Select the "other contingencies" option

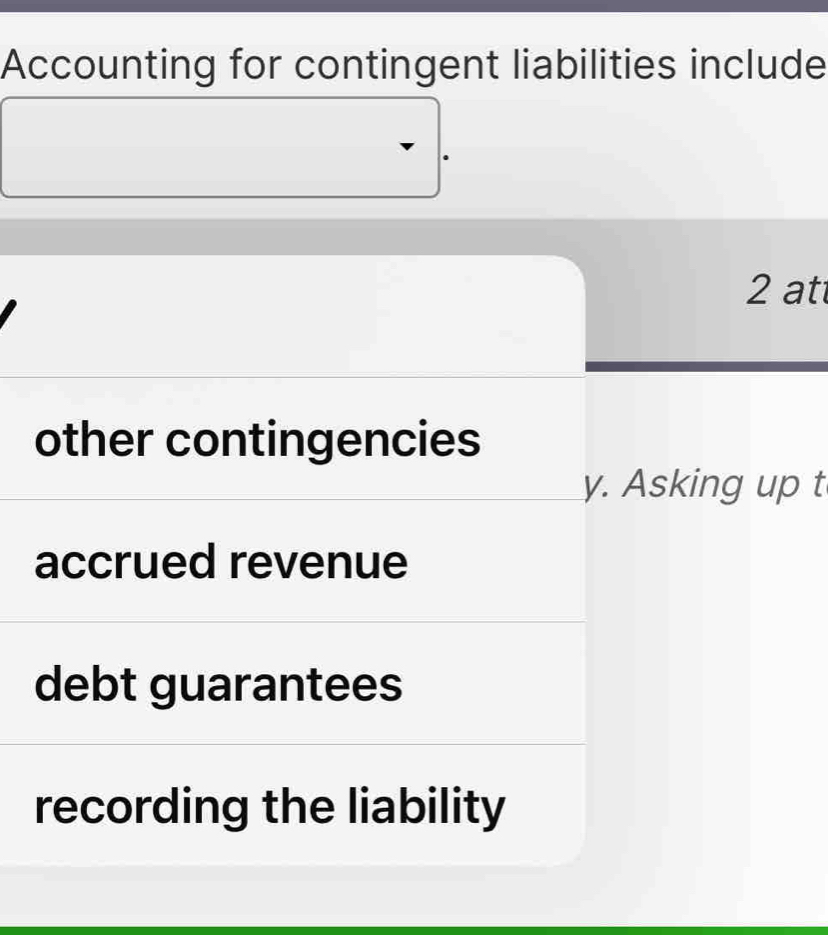click(257, 439)
